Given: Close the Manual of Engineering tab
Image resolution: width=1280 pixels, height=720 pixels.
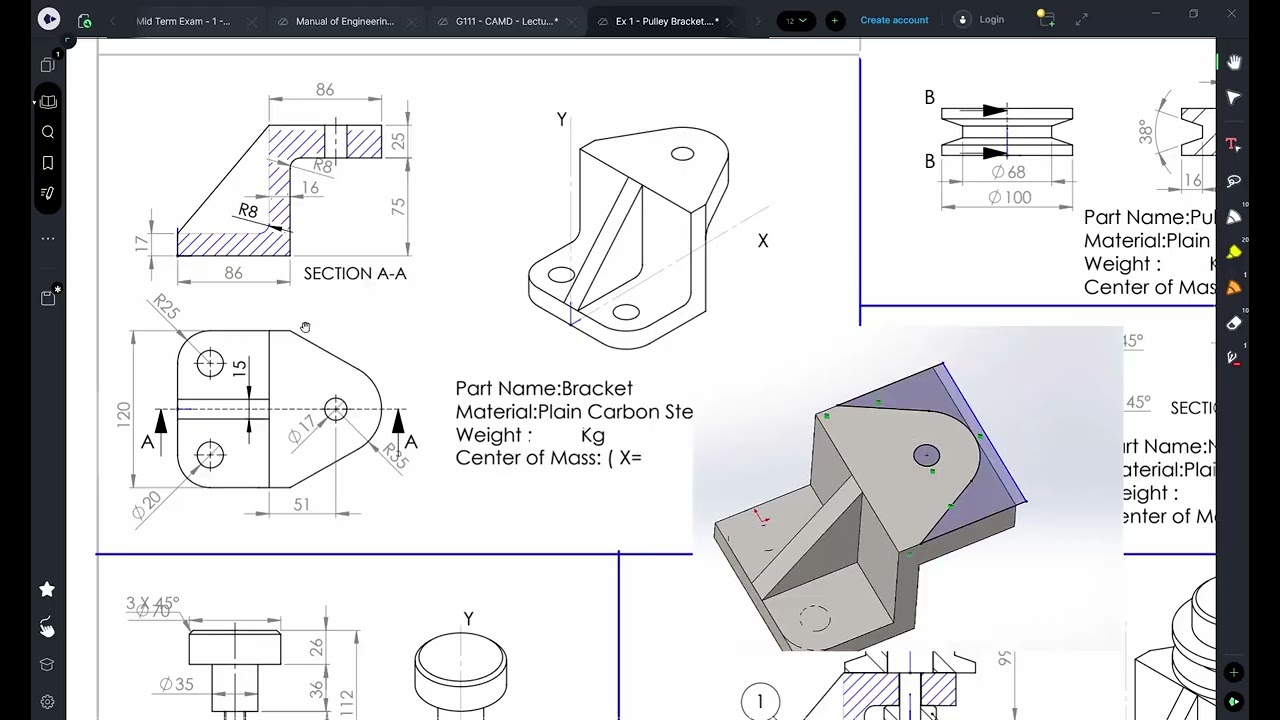Looking at the screenshot, I should pos(413,21).
